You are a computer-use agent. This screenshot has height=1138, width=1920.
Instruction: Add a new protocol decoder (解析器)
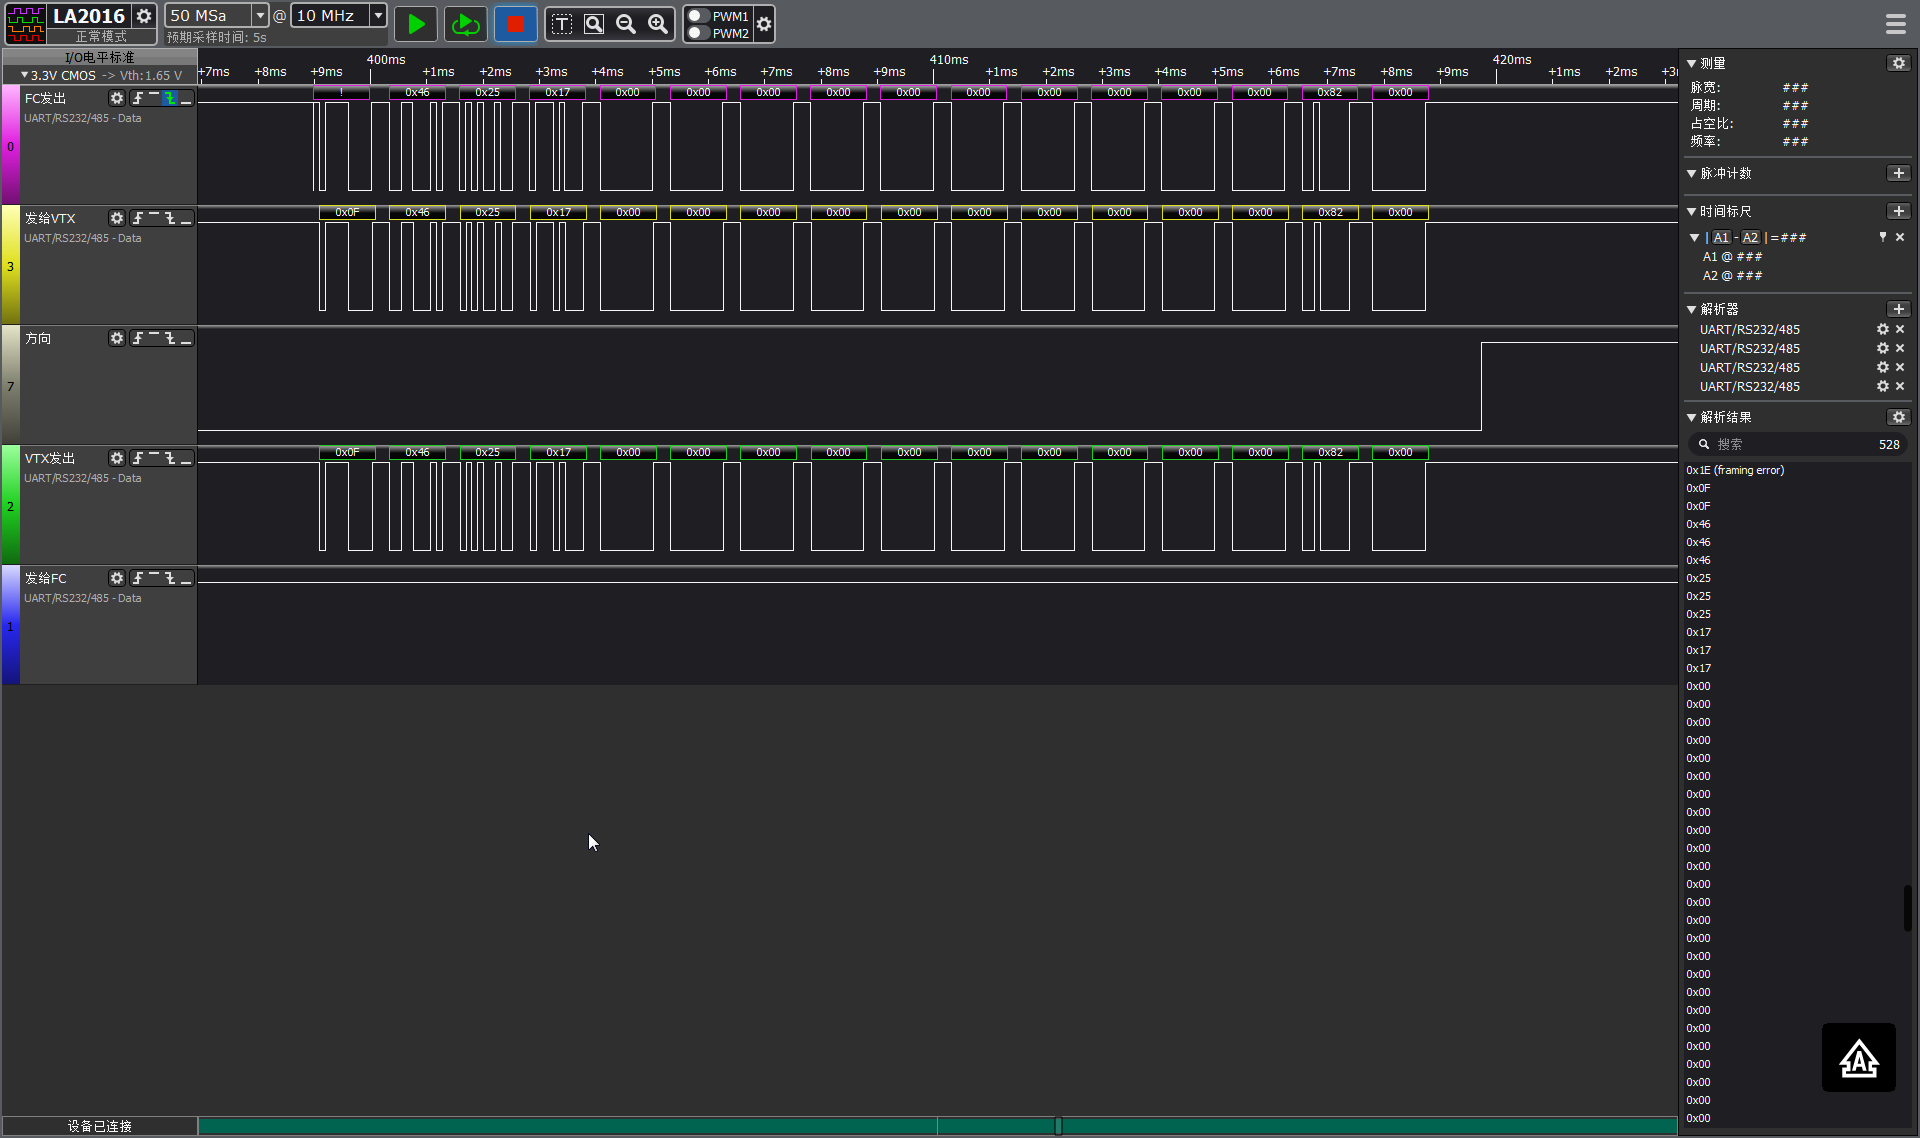(1898, 309)
